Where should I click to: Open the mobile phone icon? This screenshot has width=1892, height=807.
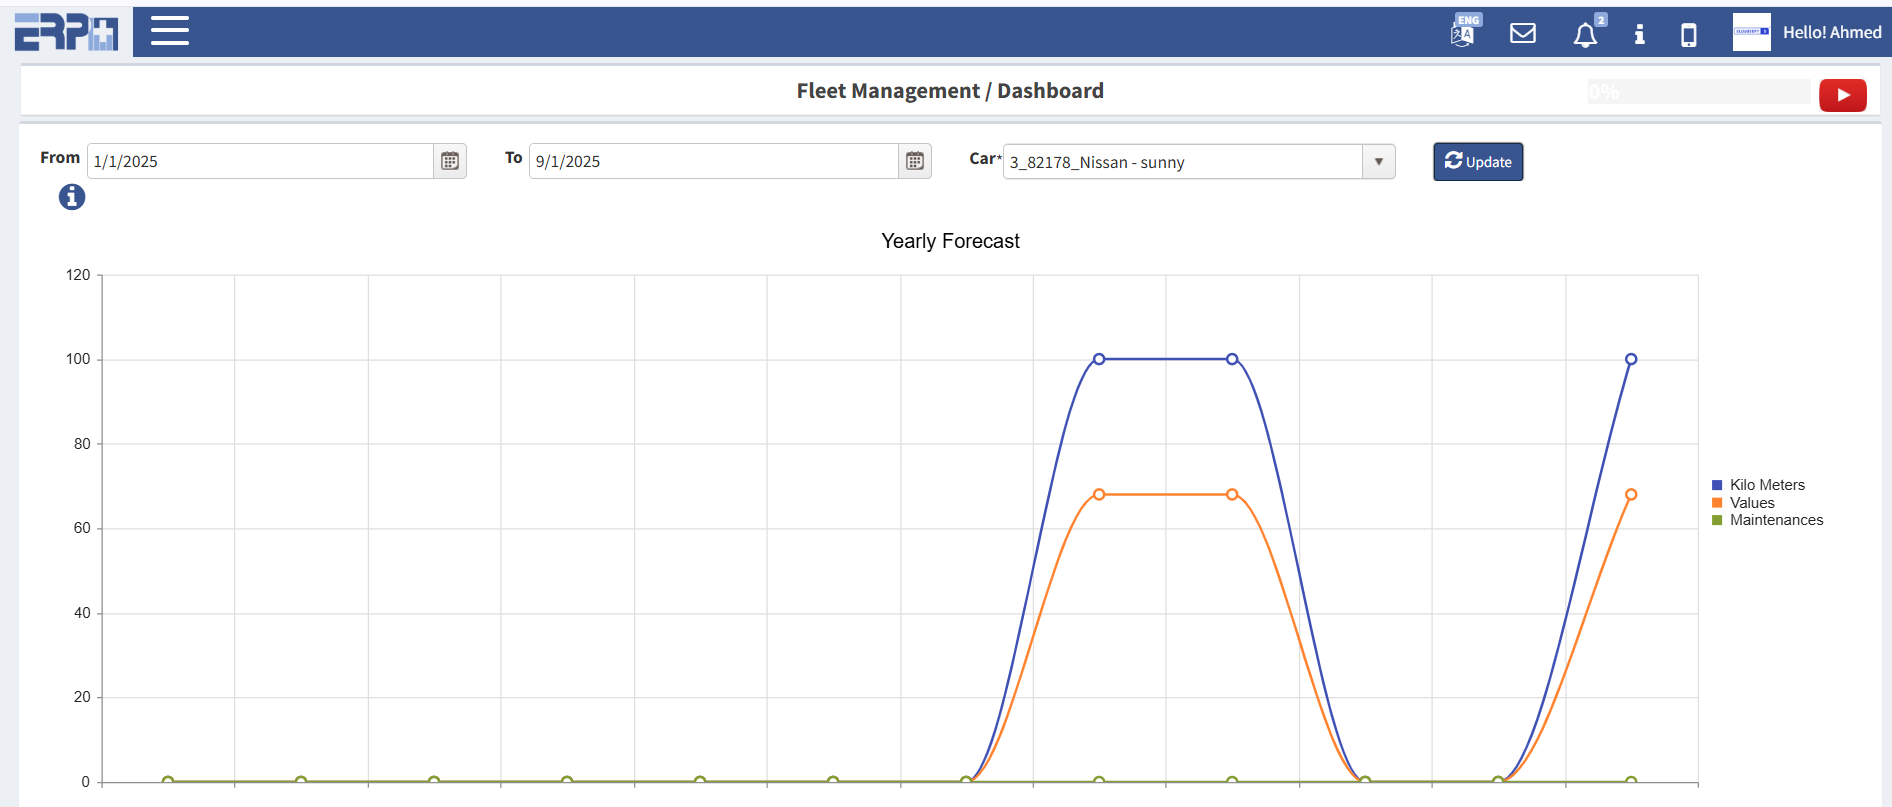point(1688,35)
